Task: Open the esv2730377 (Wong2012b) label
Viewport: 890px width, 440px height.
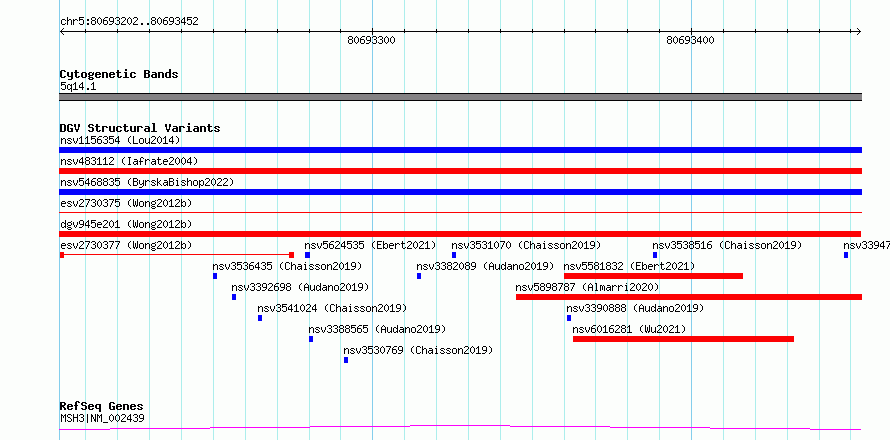Action: point(126,245)
